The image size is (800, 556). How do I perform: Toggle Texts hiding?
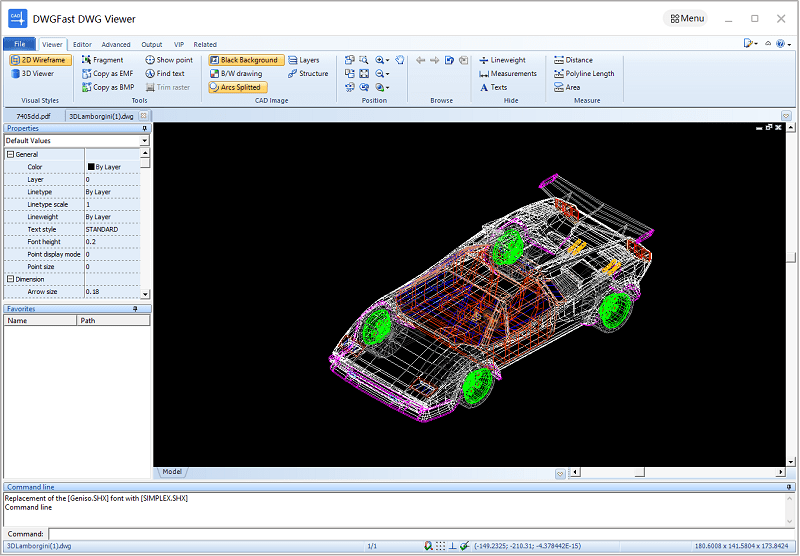click(x=493, y=87)
